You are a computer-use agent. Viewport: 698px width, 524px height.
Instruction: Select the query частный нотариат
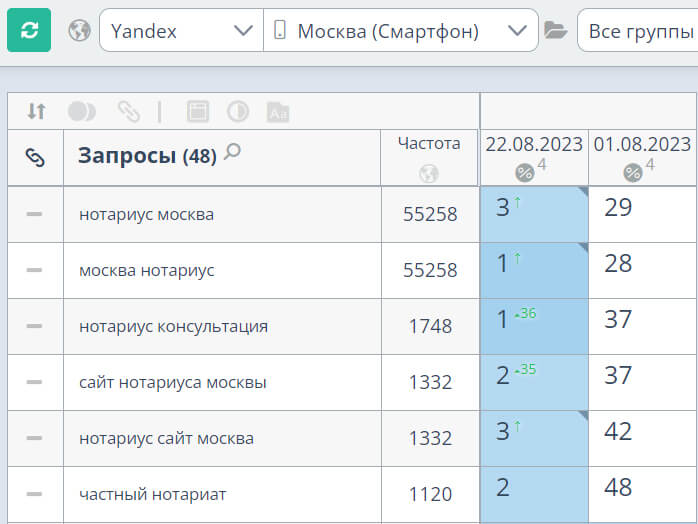(x=153, y=495)
